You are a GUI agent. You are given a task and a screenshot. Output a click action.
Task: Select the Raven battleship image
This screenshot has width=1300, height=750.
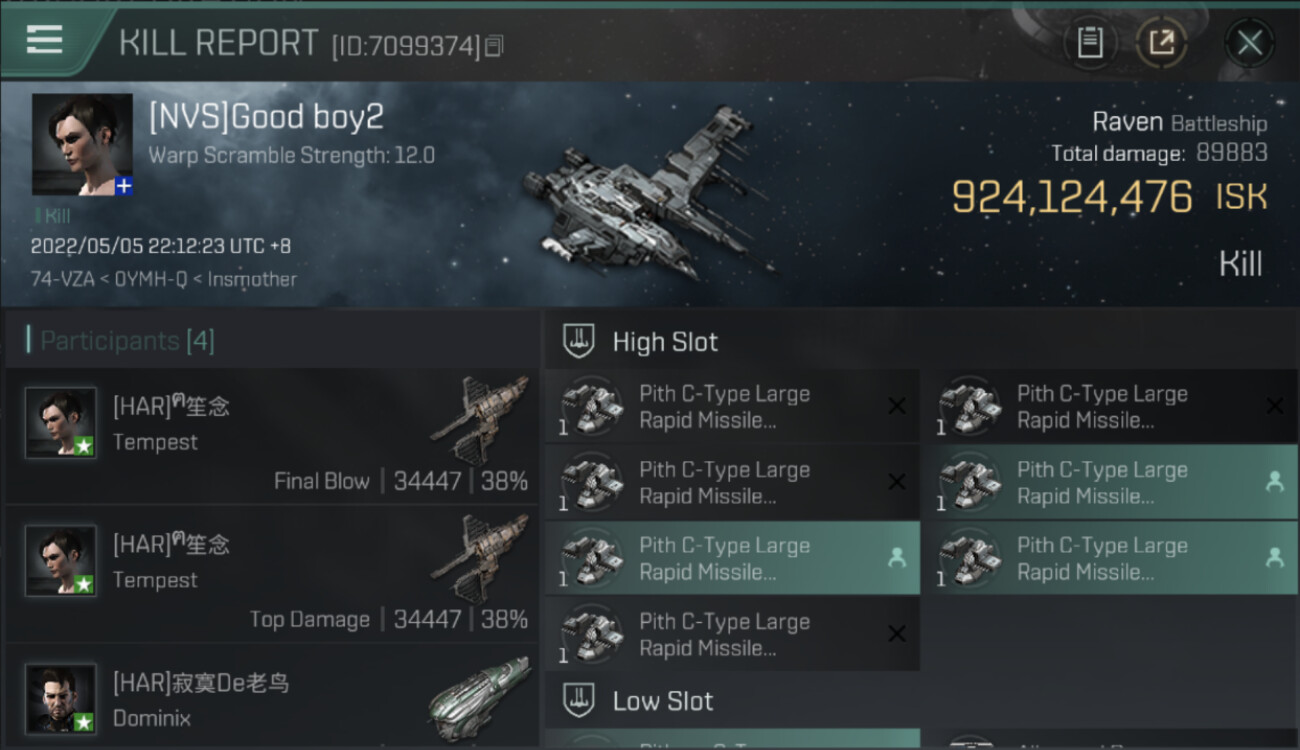coord(645,195)
